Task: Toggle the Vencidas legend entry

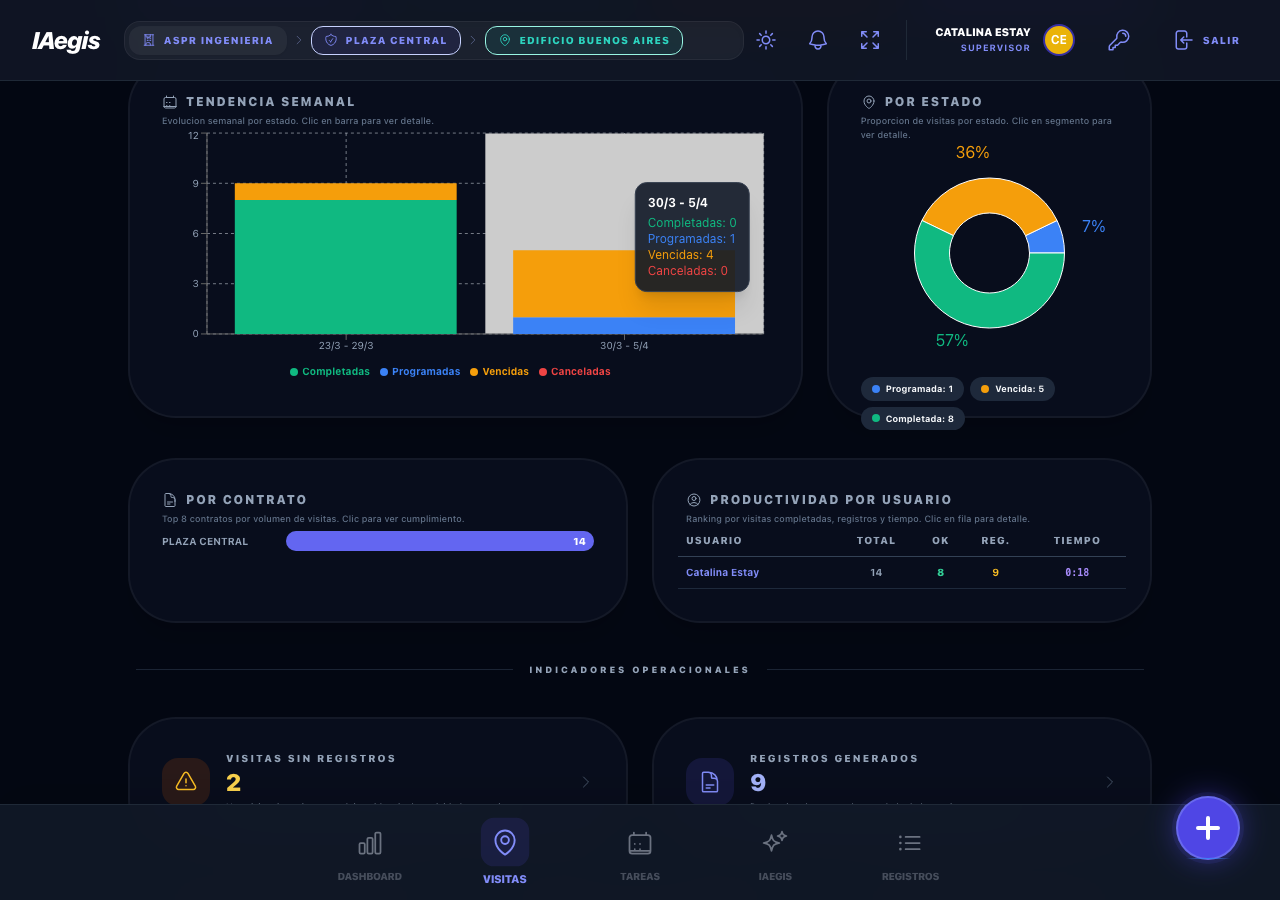Action: pos(498,371)
